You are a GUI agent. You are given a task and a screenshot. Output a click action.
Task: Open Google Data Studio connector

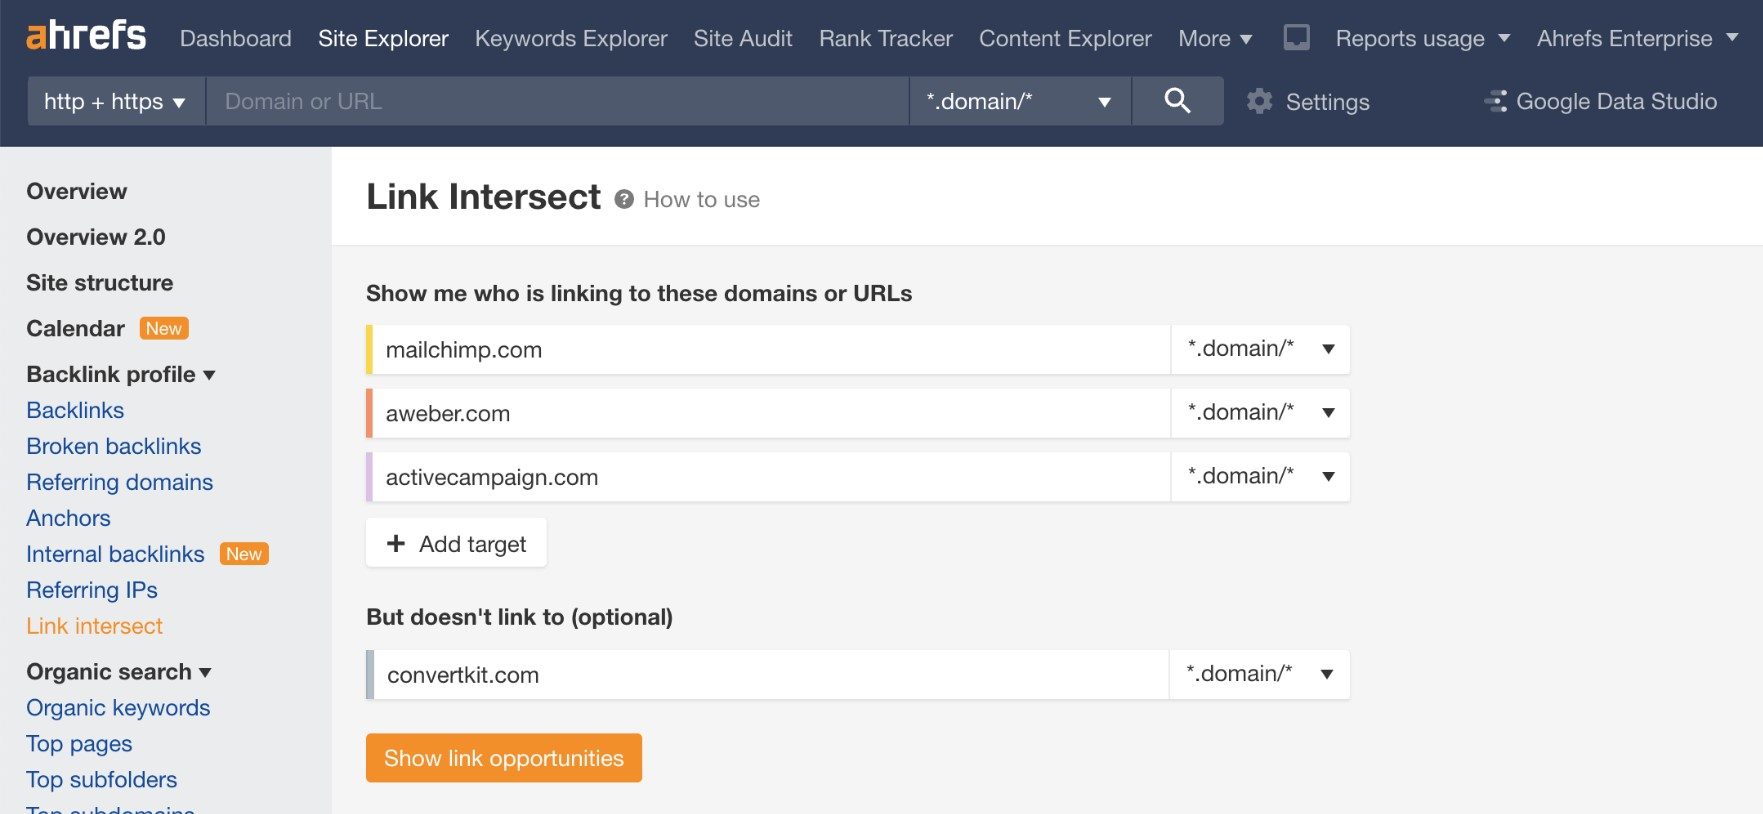point(1601,101)
